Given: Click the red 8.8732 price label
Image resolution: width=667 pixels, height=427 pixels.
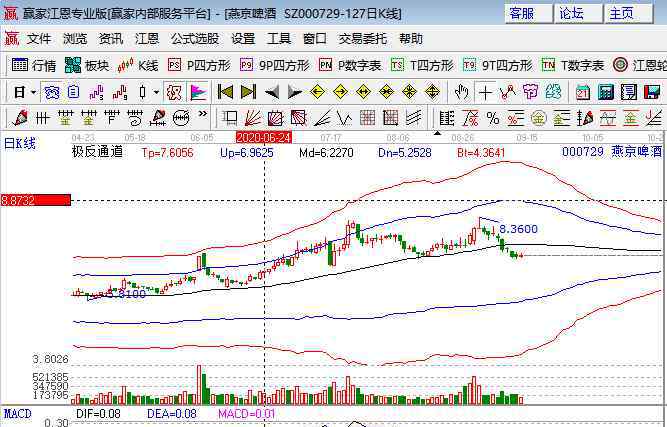Looking at the screenshot, I should point(36,200).
